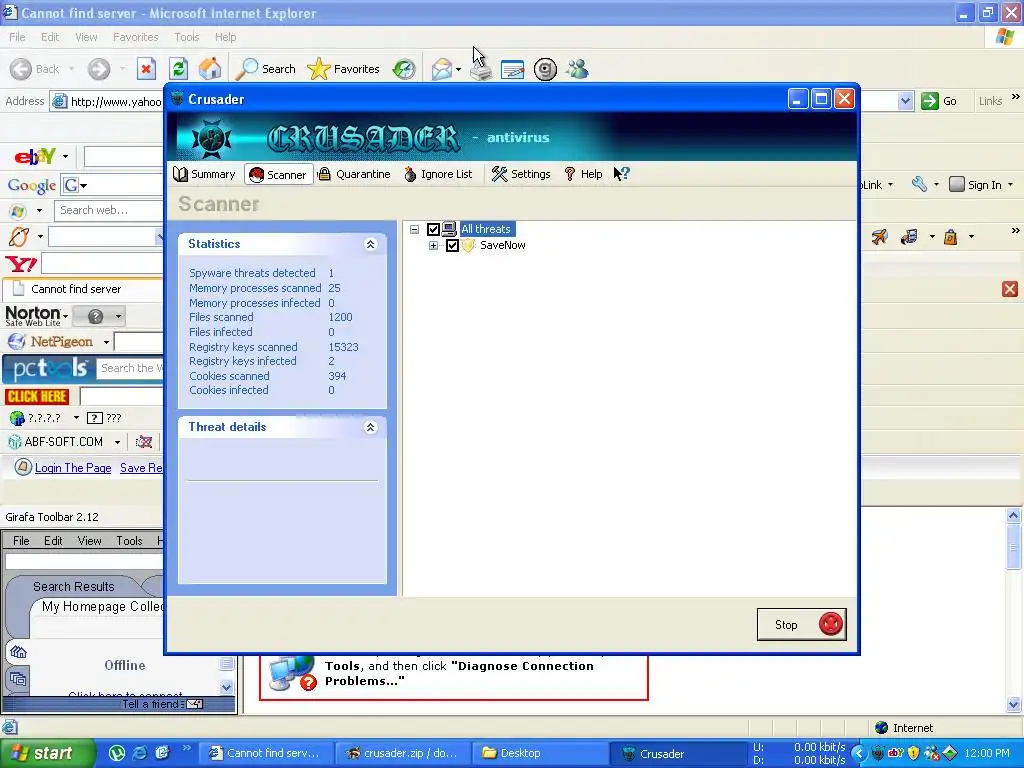Screen dimensions: 1024x768
Task: Open the Quarantine section
Action: tap(354, 174)
